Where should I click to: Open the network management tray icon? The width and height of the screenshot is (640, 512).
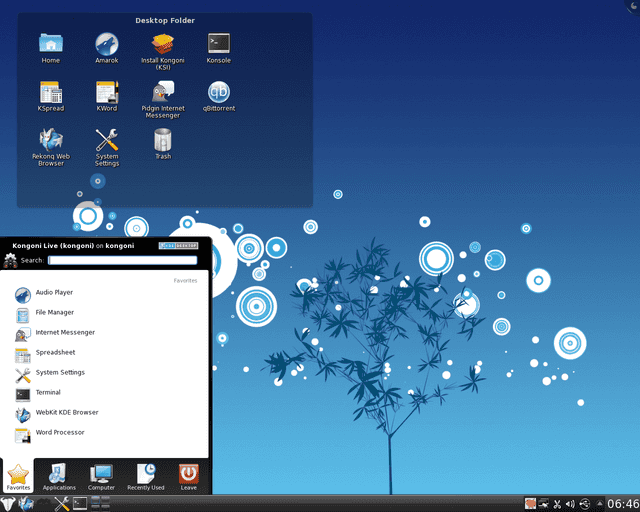(543, 504)
